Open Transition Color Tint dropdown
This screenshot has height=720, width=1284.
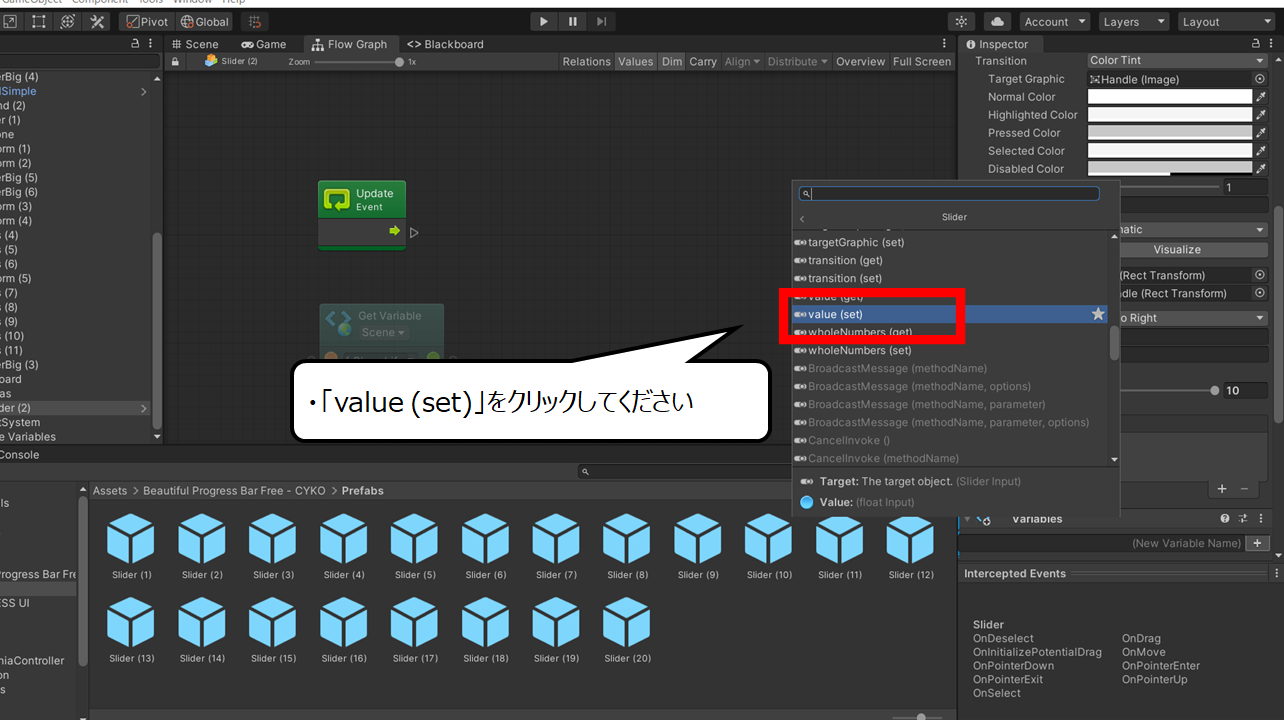click(1178, 61)
